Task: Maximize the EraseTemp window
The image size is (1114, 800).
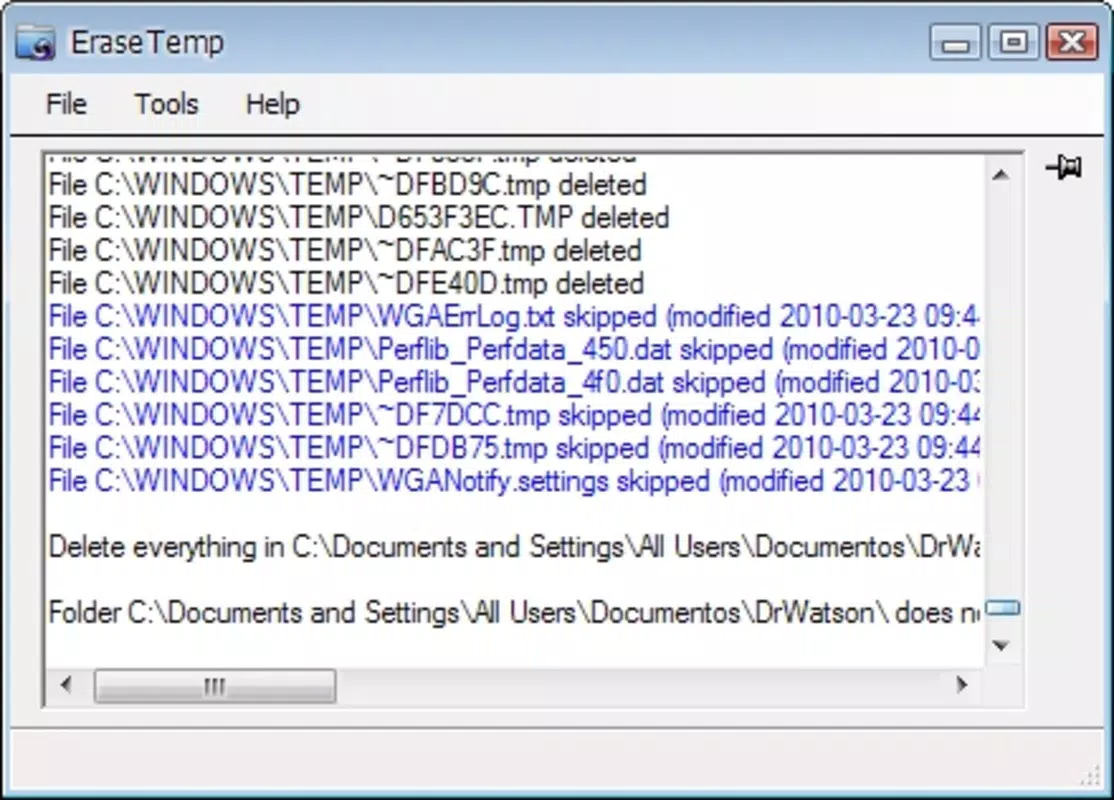Action: [1013, 43]
